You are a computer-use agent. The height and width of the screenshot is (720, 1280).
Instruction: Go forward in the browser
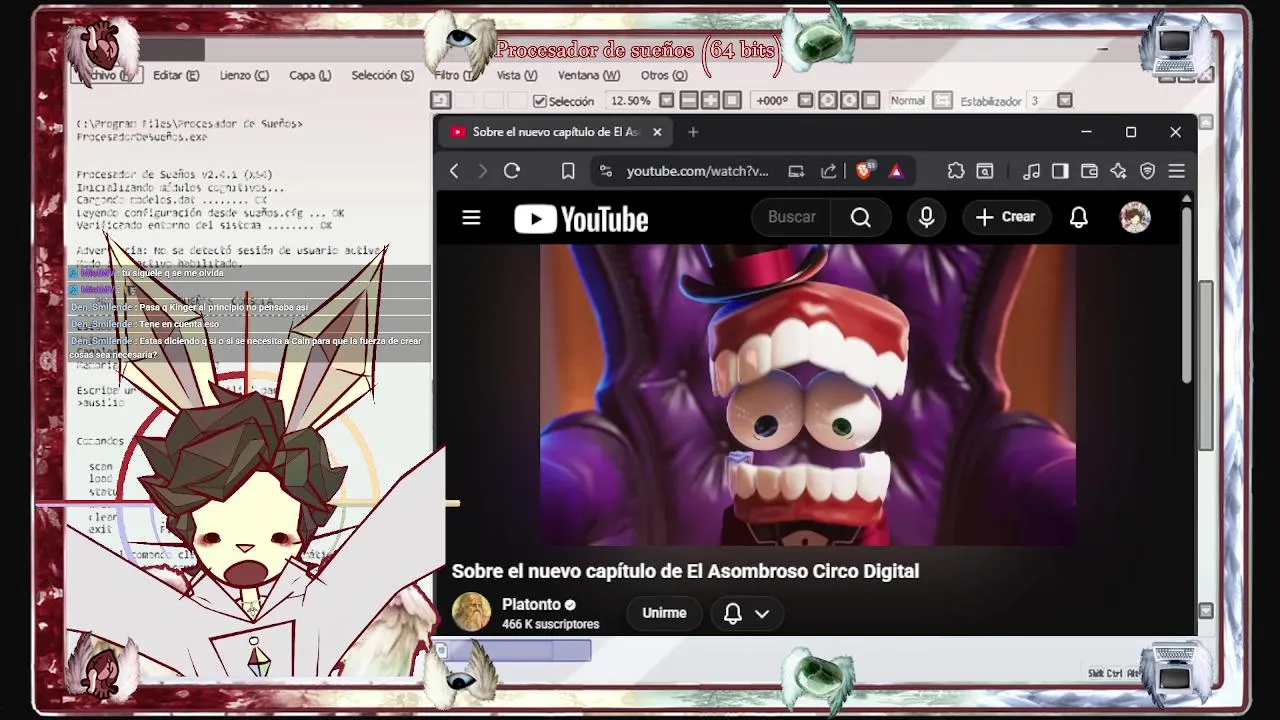click(482, 171)
